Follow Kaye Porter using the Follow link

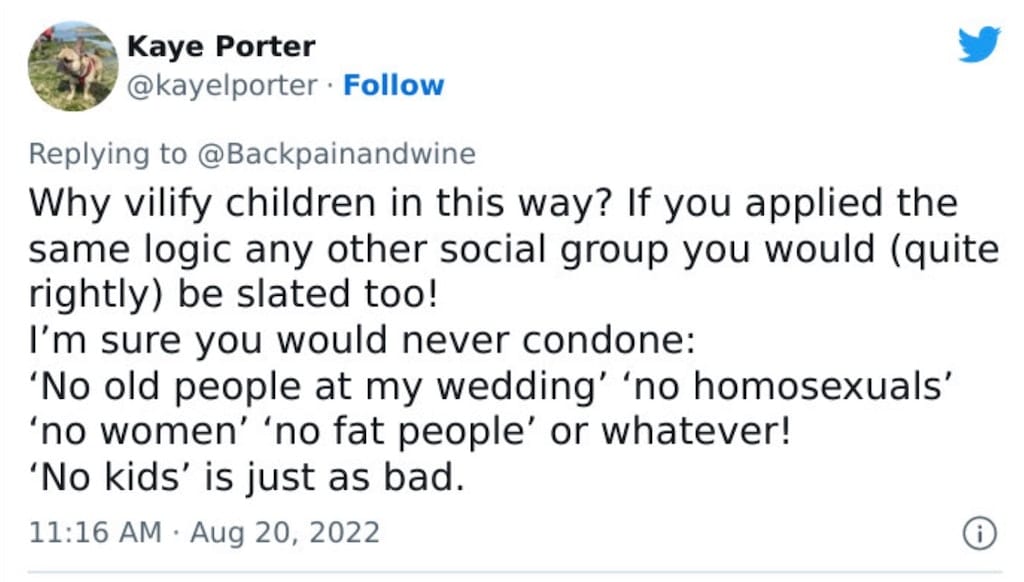[393, 86]
